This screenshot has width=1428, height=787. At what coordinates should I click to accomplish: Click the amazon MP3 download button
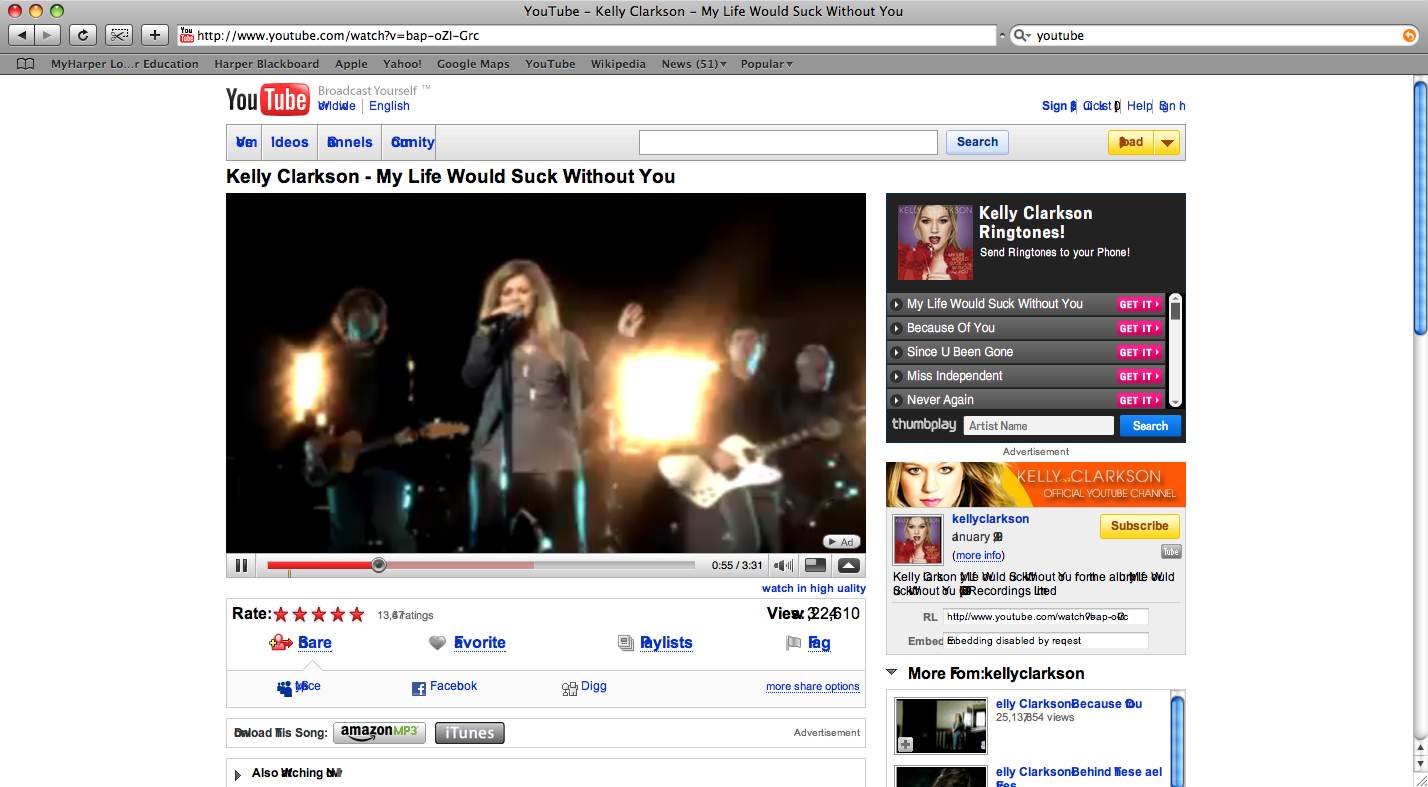point(379,733)
